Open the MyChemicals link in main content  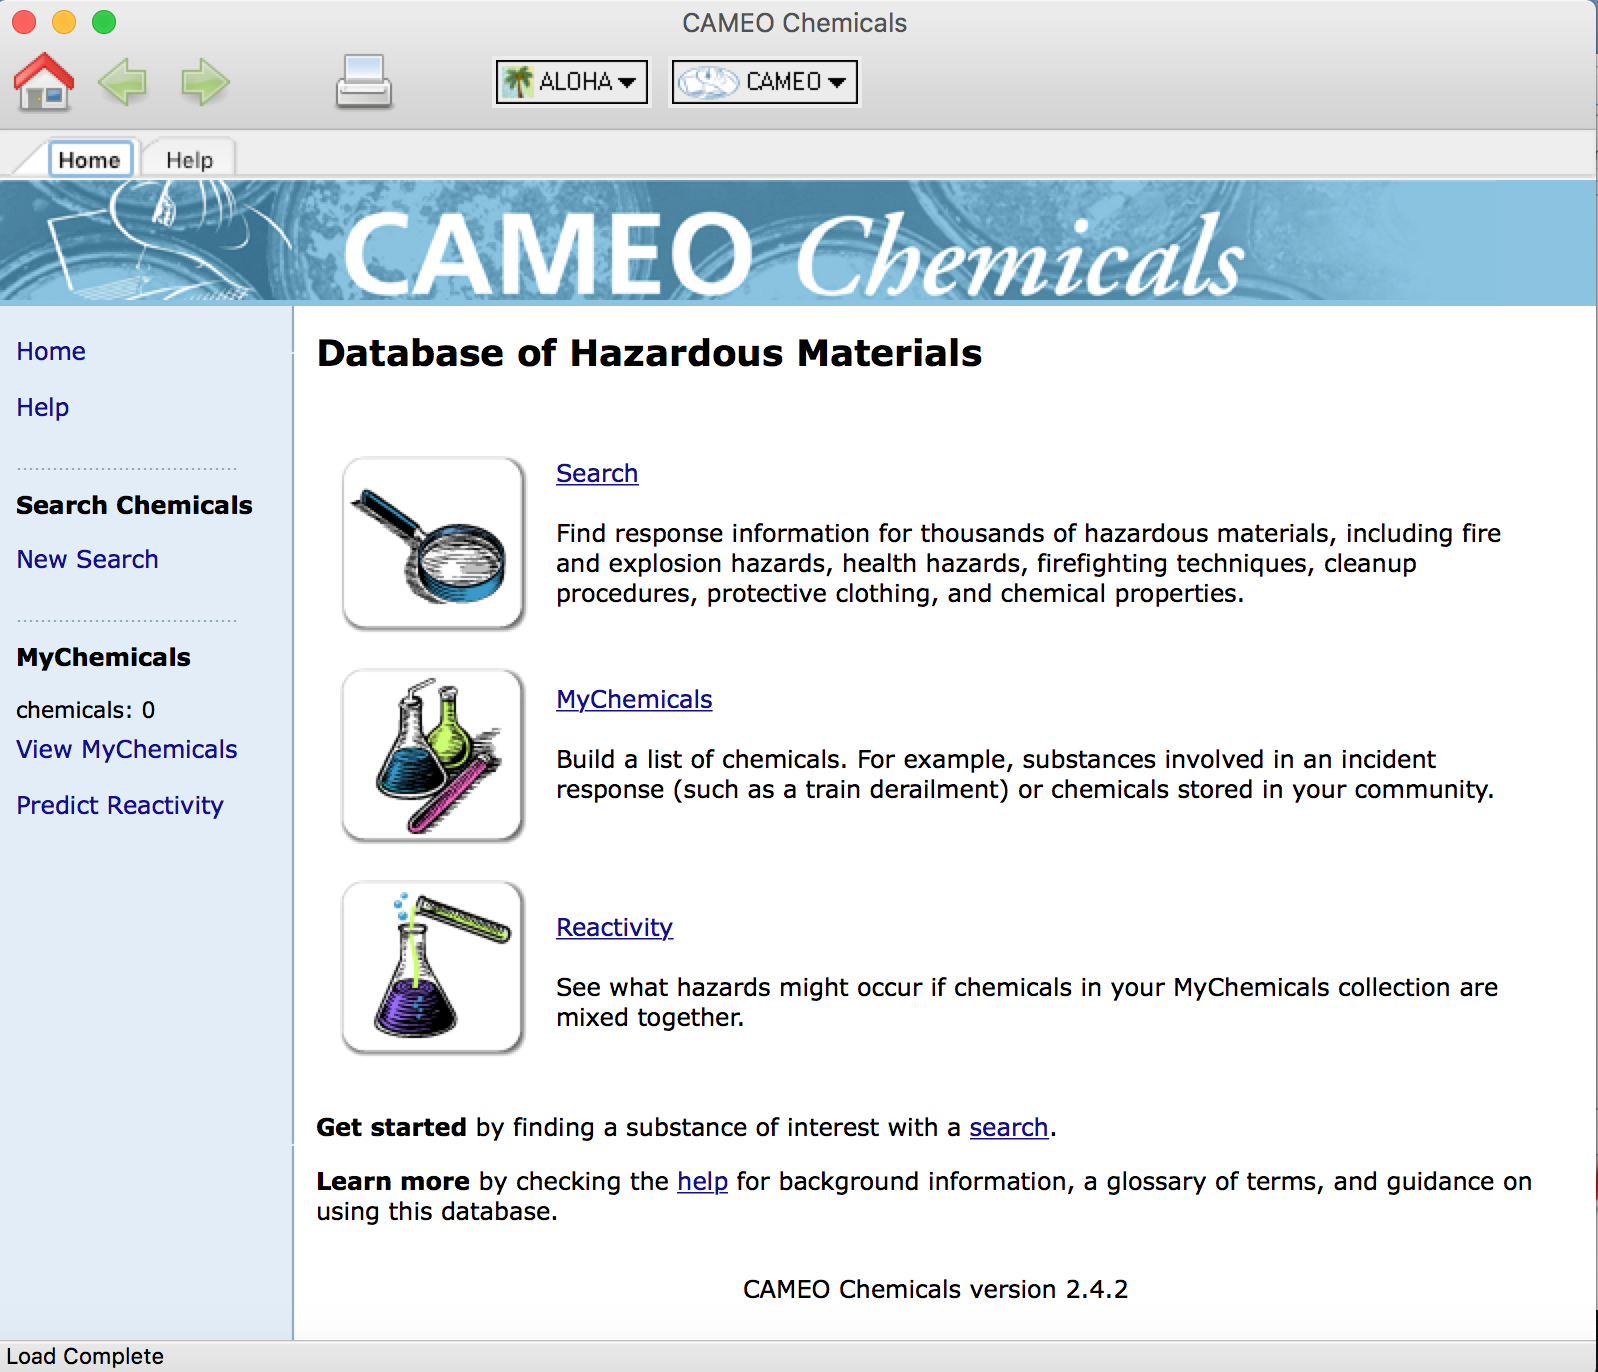click(634, 700)
